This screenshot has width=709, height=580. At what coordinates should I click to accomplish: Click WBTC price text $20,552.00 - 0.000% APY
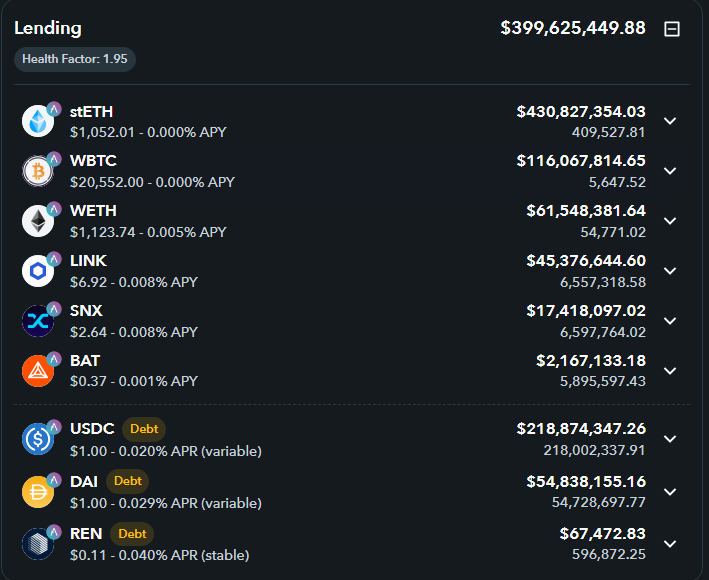152,182
